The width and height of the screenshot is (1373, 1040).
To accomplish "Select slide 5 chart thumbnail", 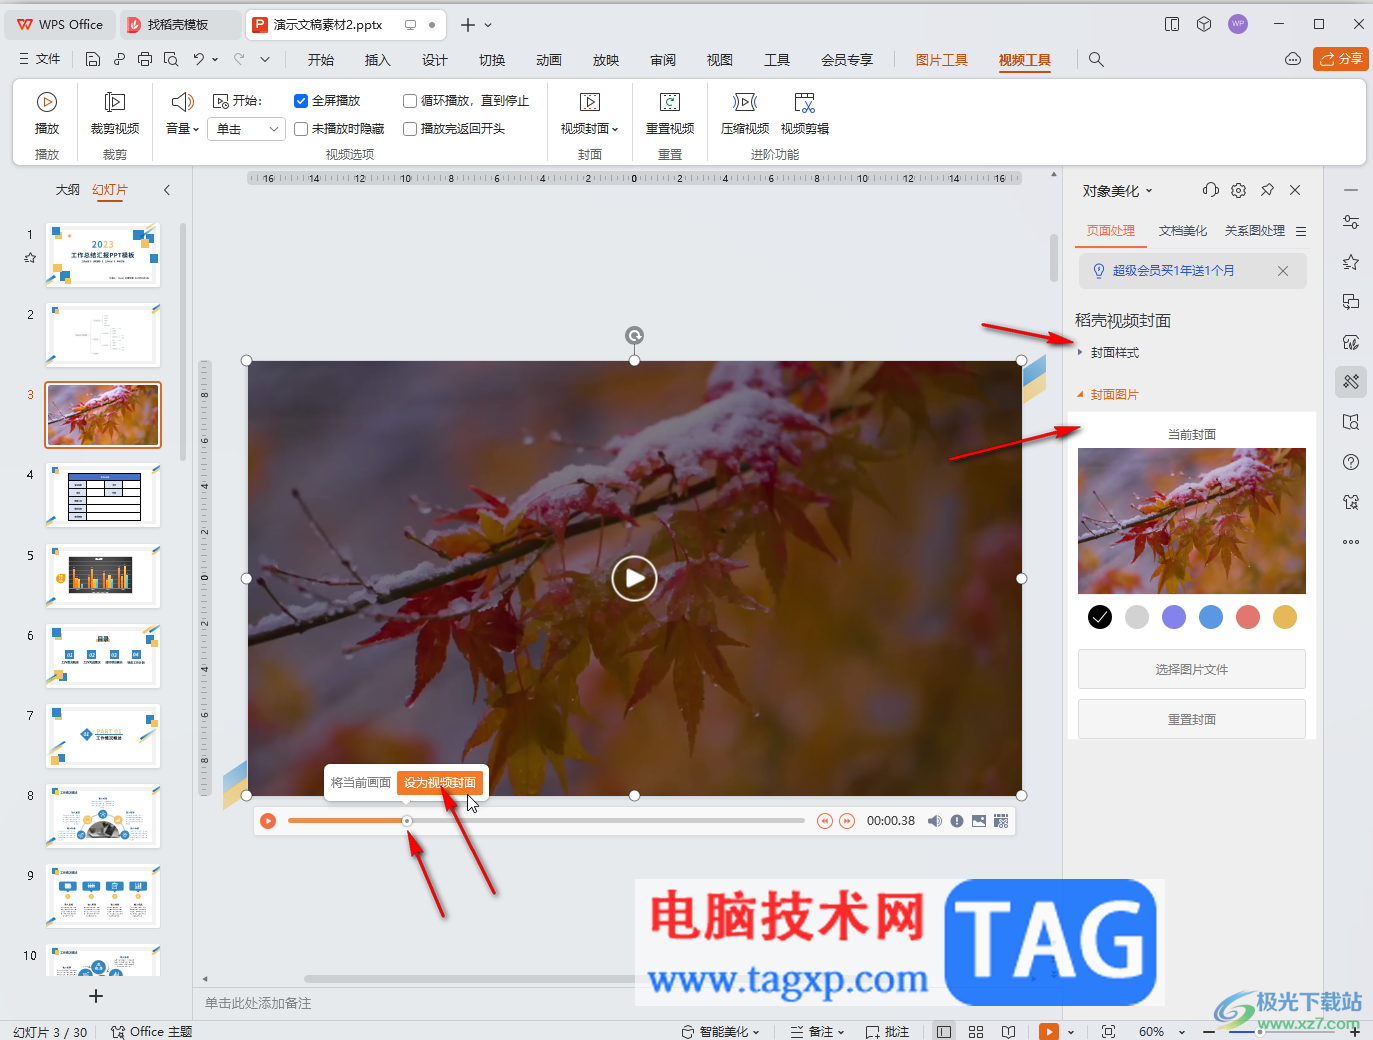I will [103, 575].
